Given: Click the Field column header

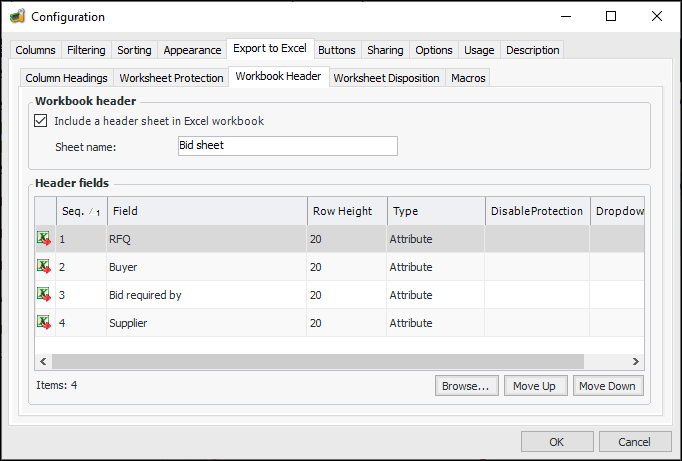Looking at the screenshot, I should pos(206,211).
